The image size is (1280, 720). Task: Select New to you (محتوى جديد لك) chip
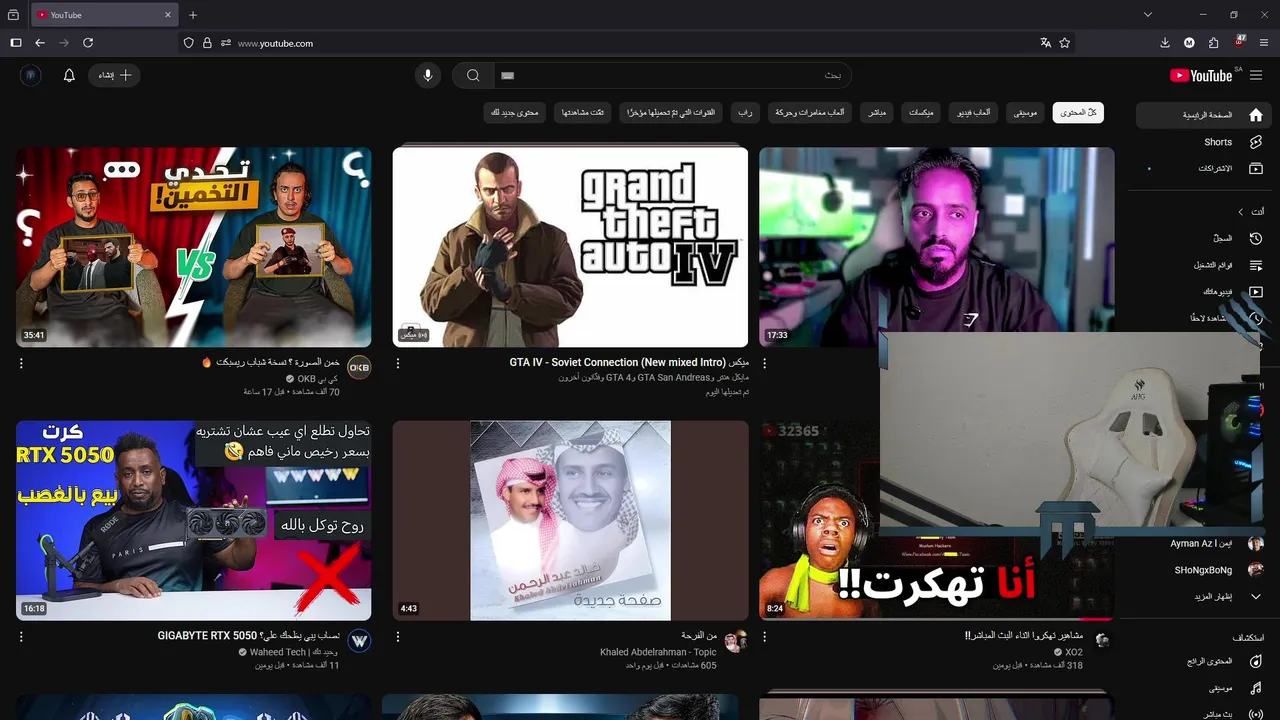click(515, 113)
